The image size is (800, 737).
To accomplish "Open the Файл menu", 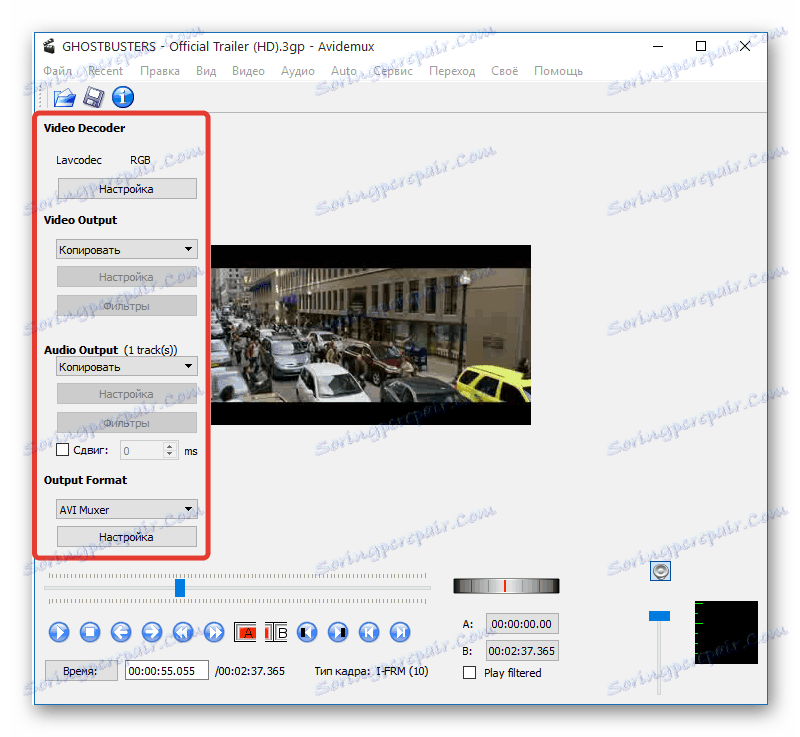I will [58, 71].
